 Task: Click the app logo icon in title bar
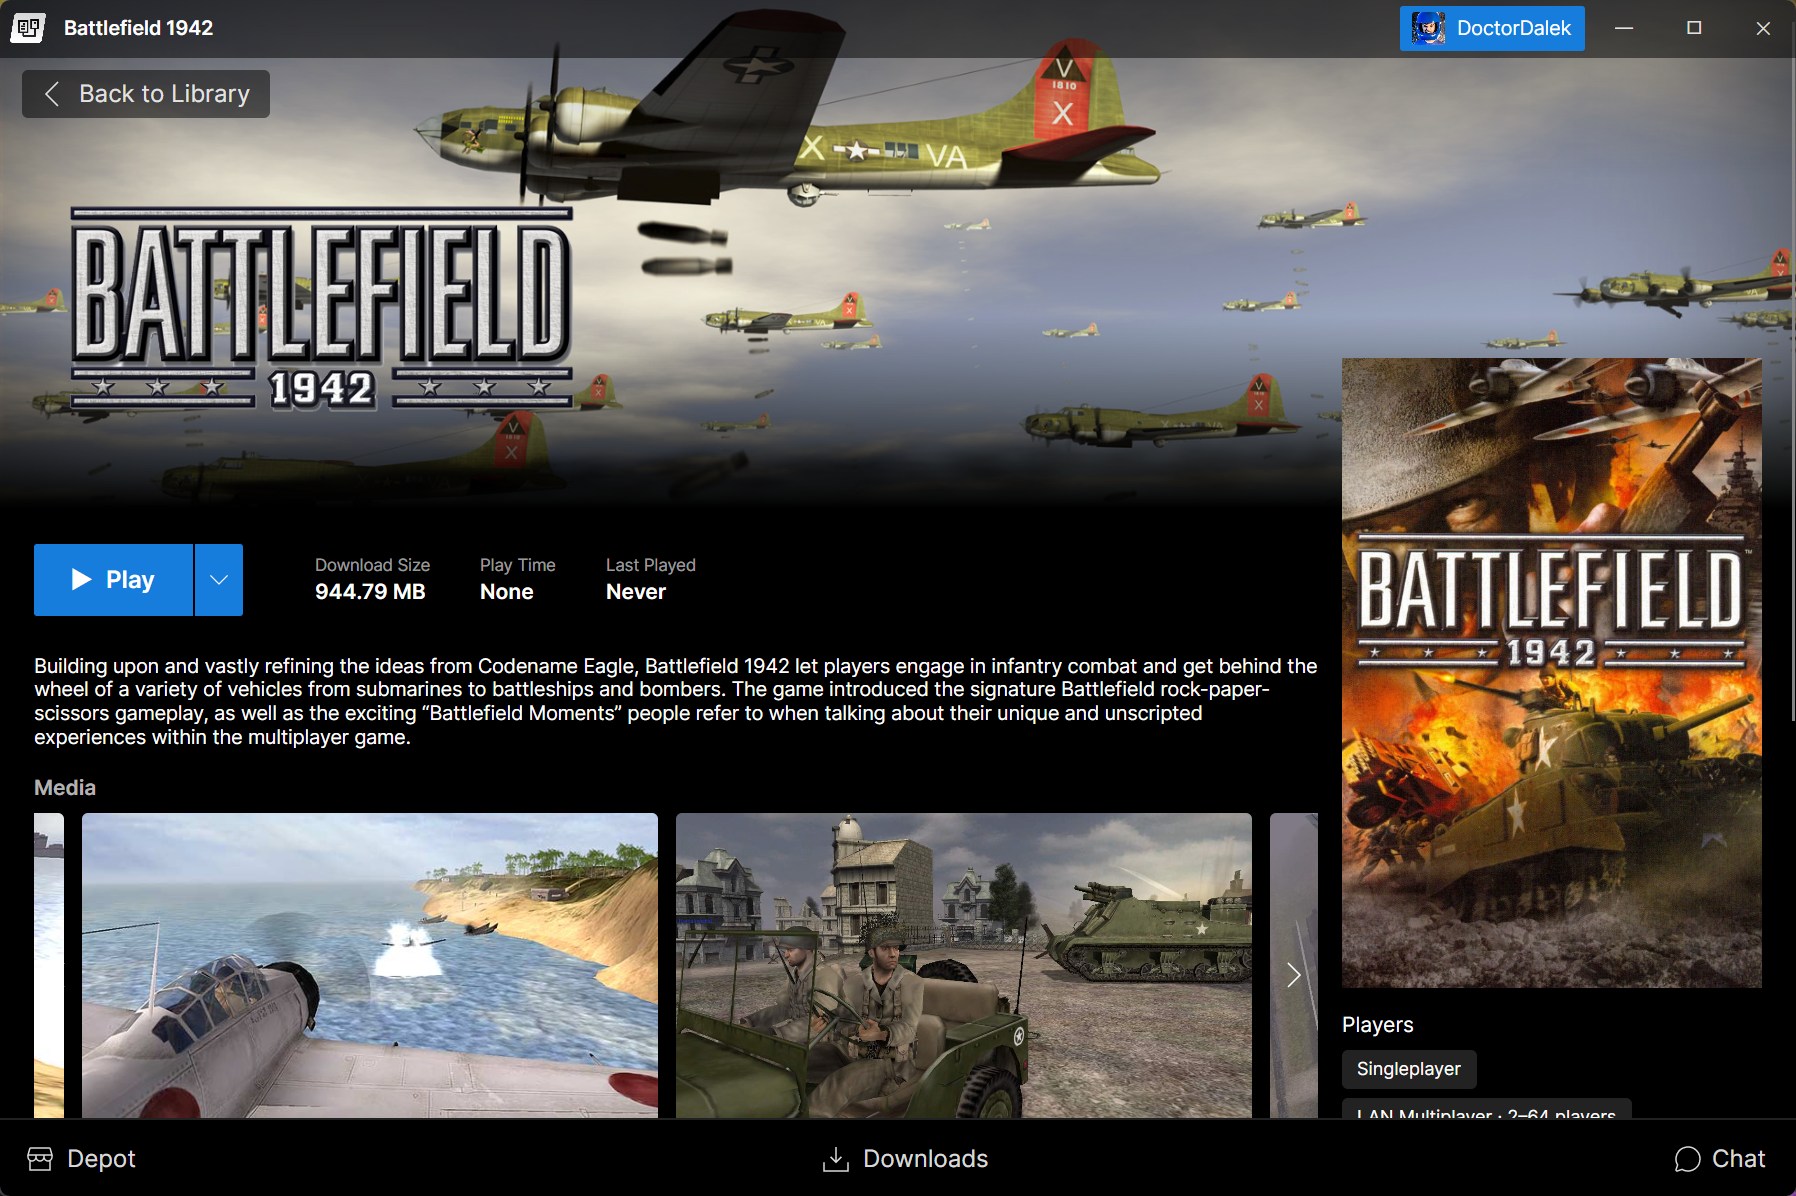click(x=28, y=28)
